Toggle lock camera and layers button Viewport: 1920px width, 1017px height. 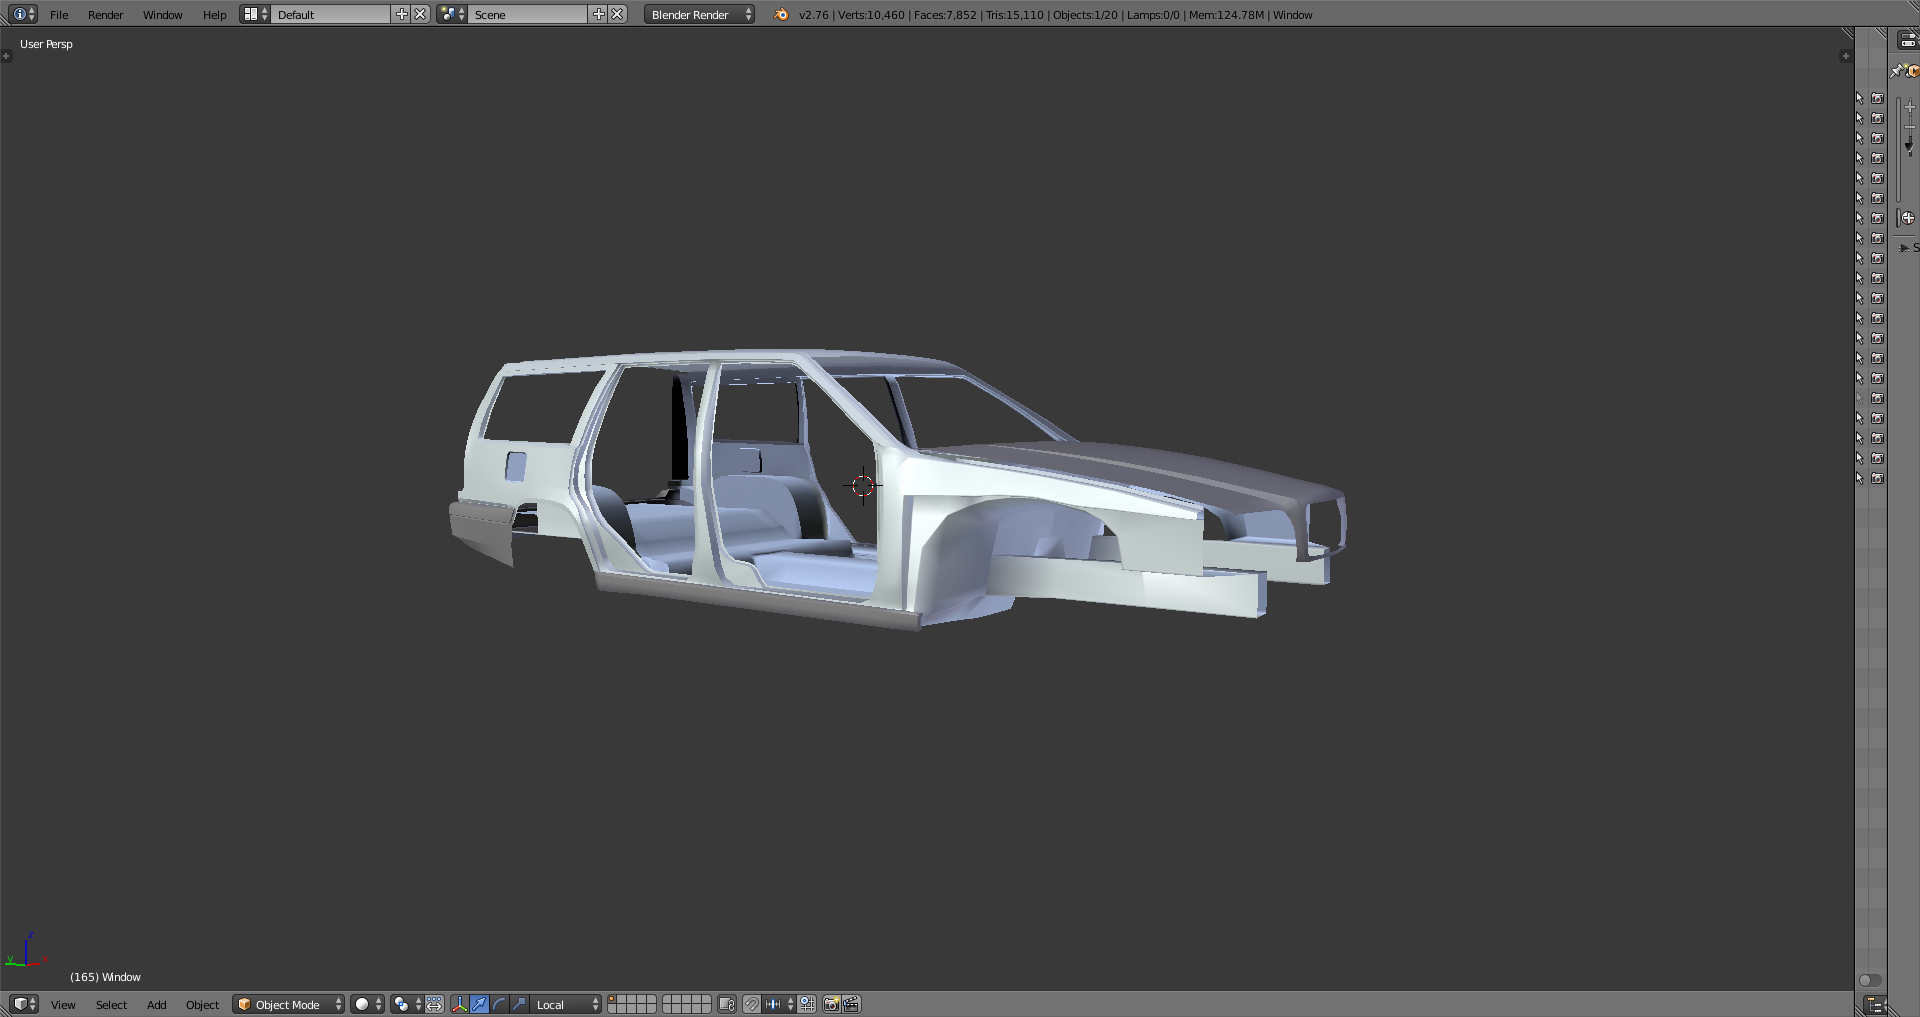point(727,1004)
